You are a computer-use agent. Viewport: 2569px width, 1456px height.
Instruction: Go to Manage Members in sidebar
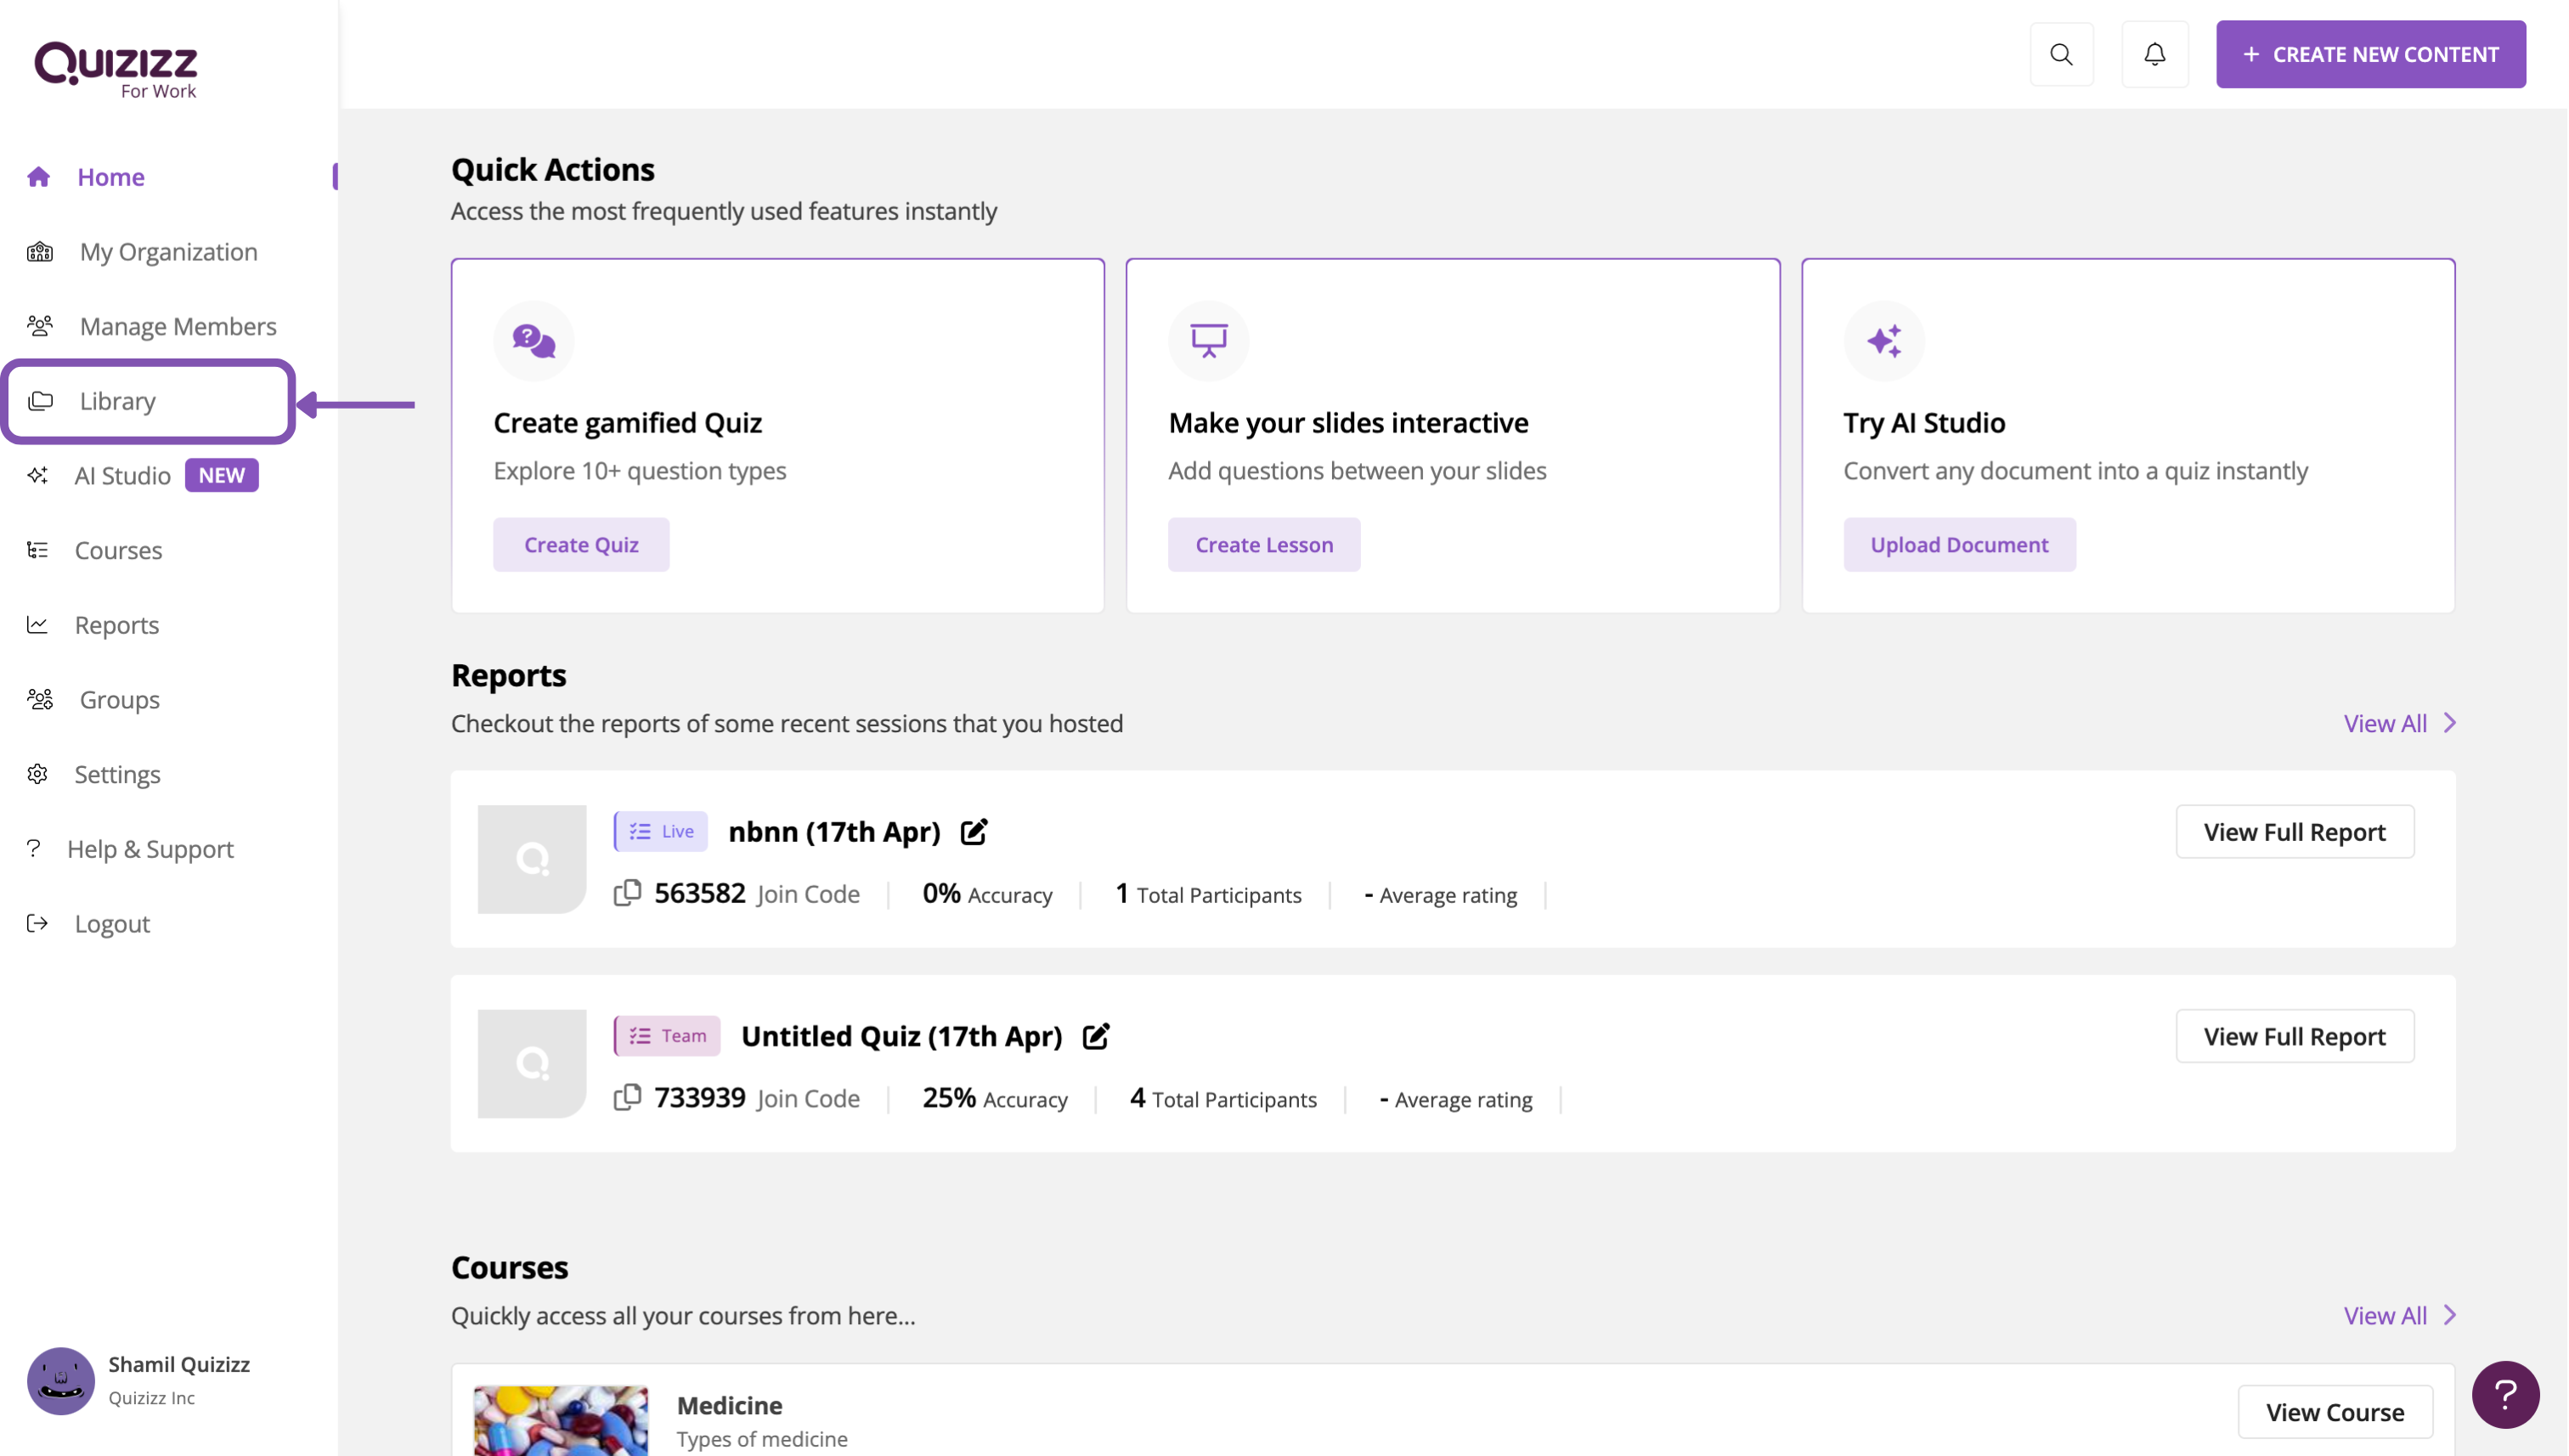point(177,326)
